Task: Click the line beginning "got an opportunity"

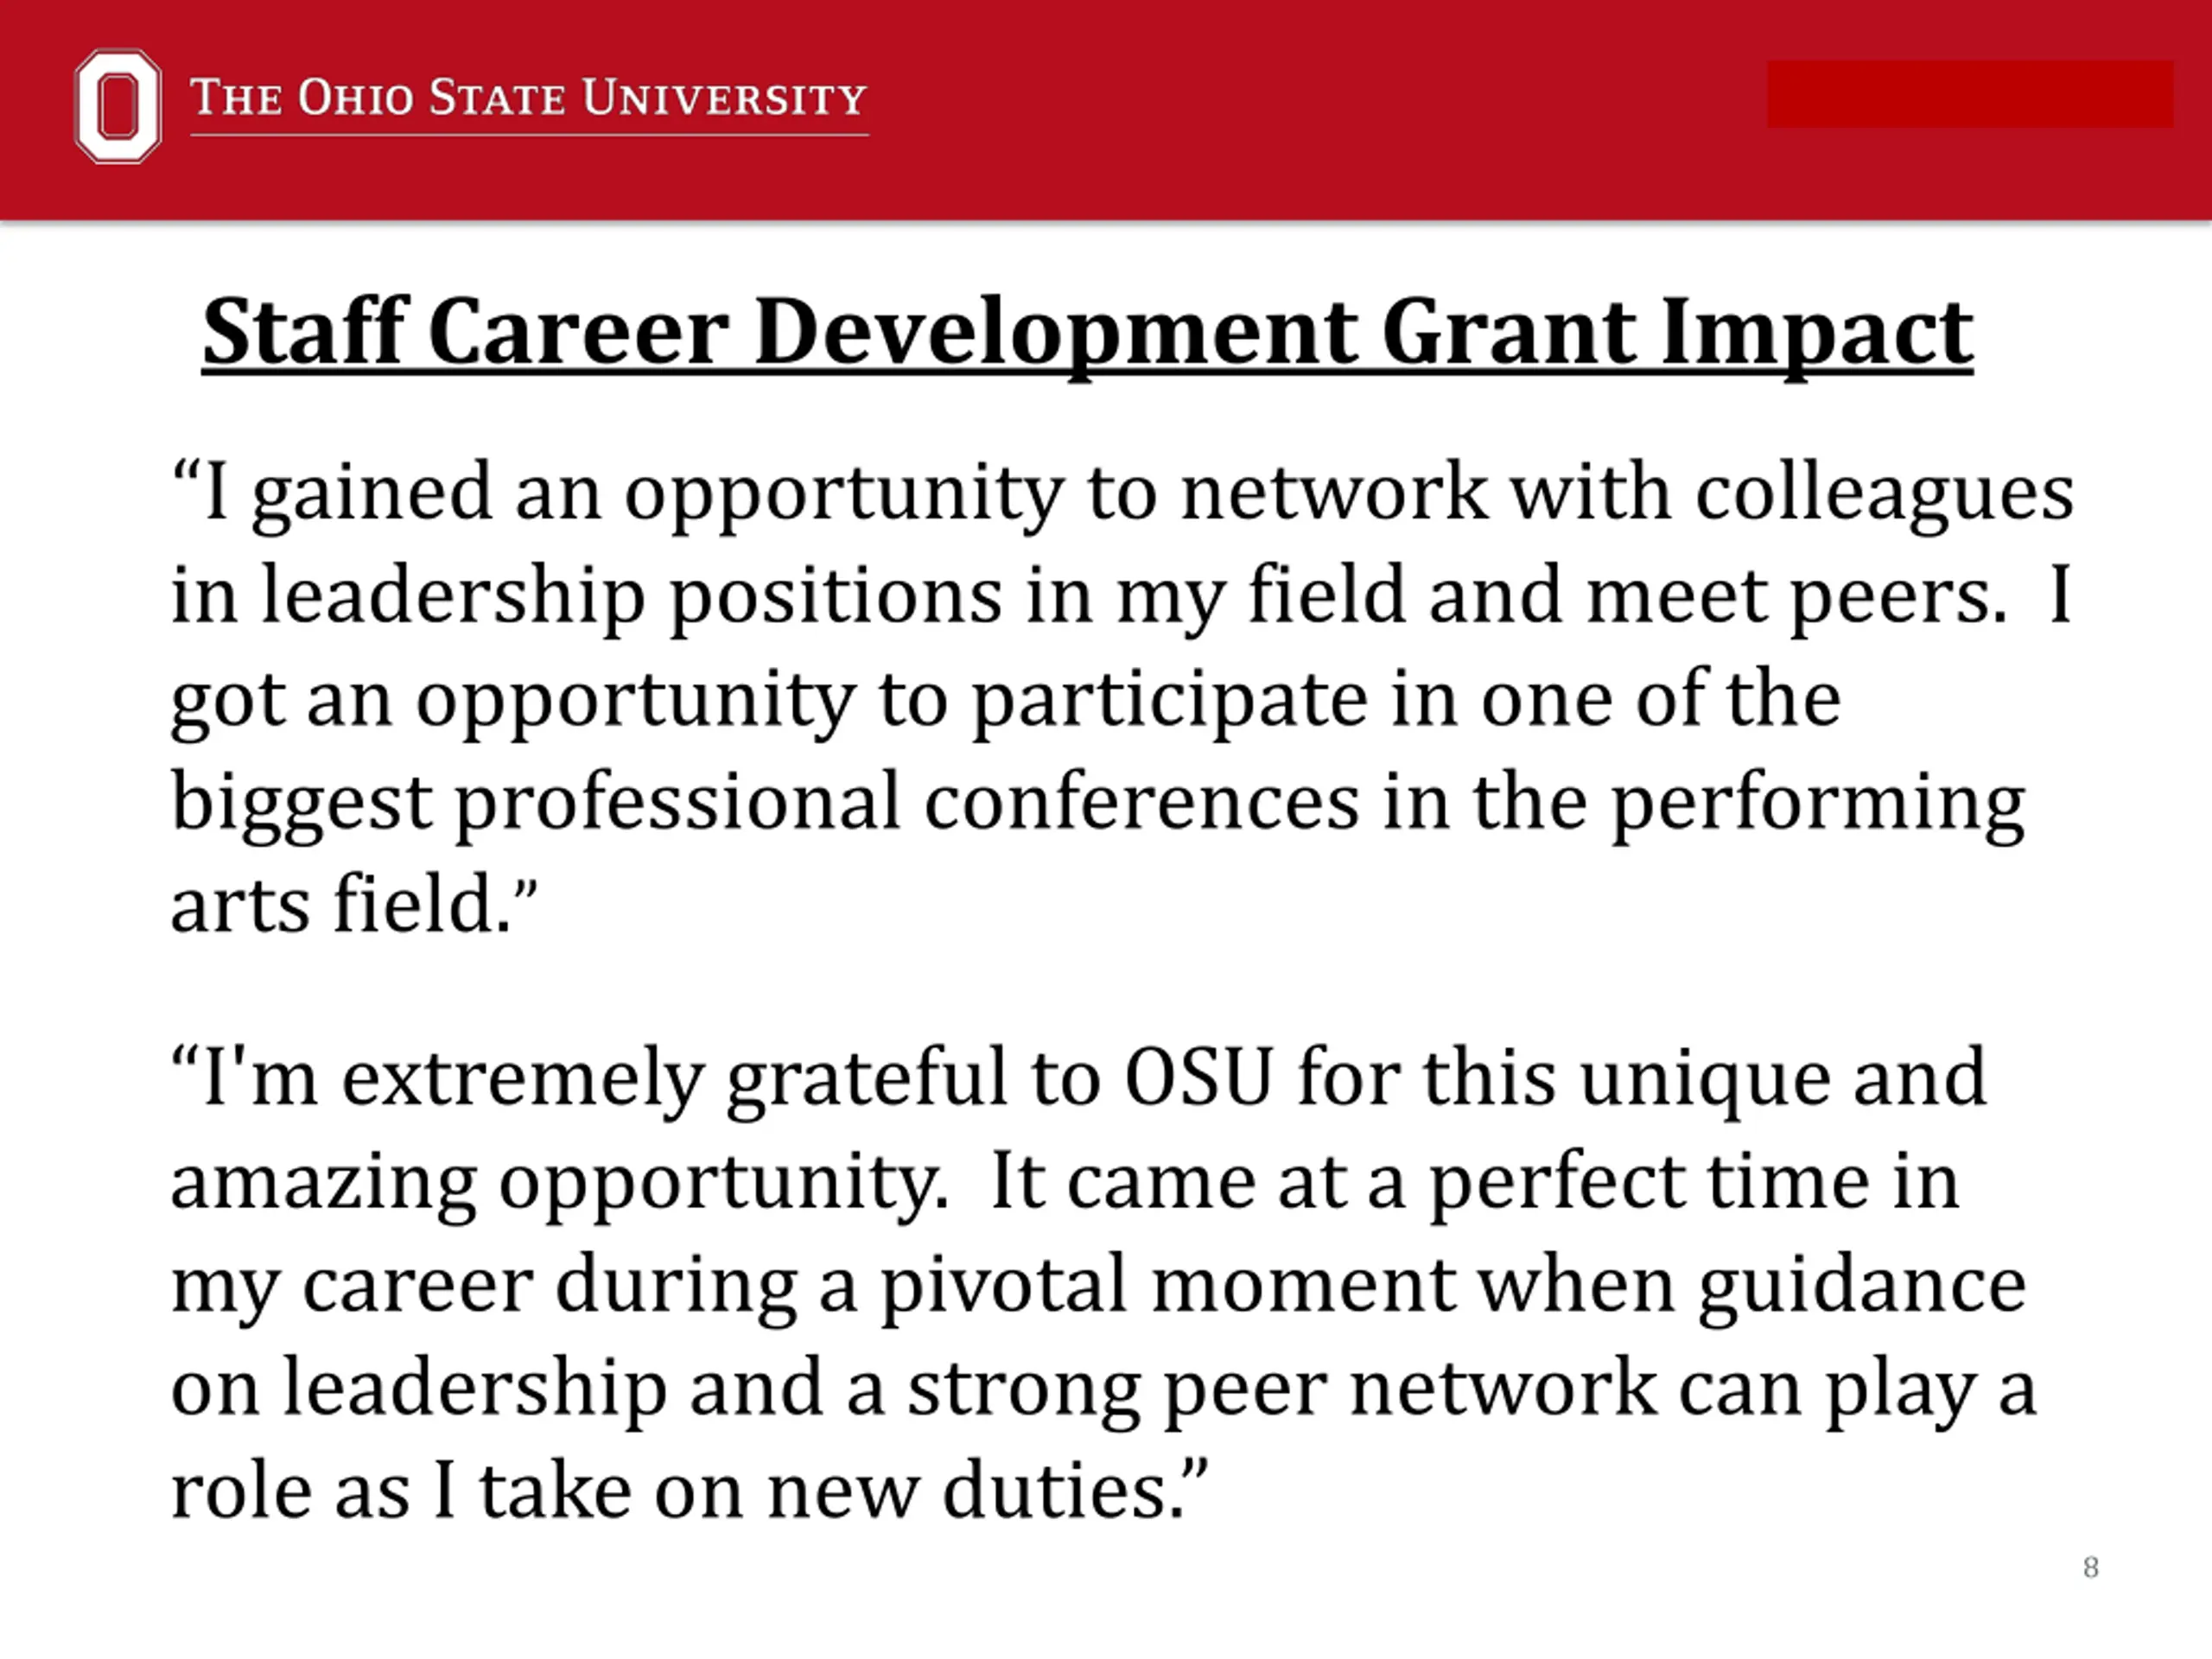Action: tap(1005, 702)
